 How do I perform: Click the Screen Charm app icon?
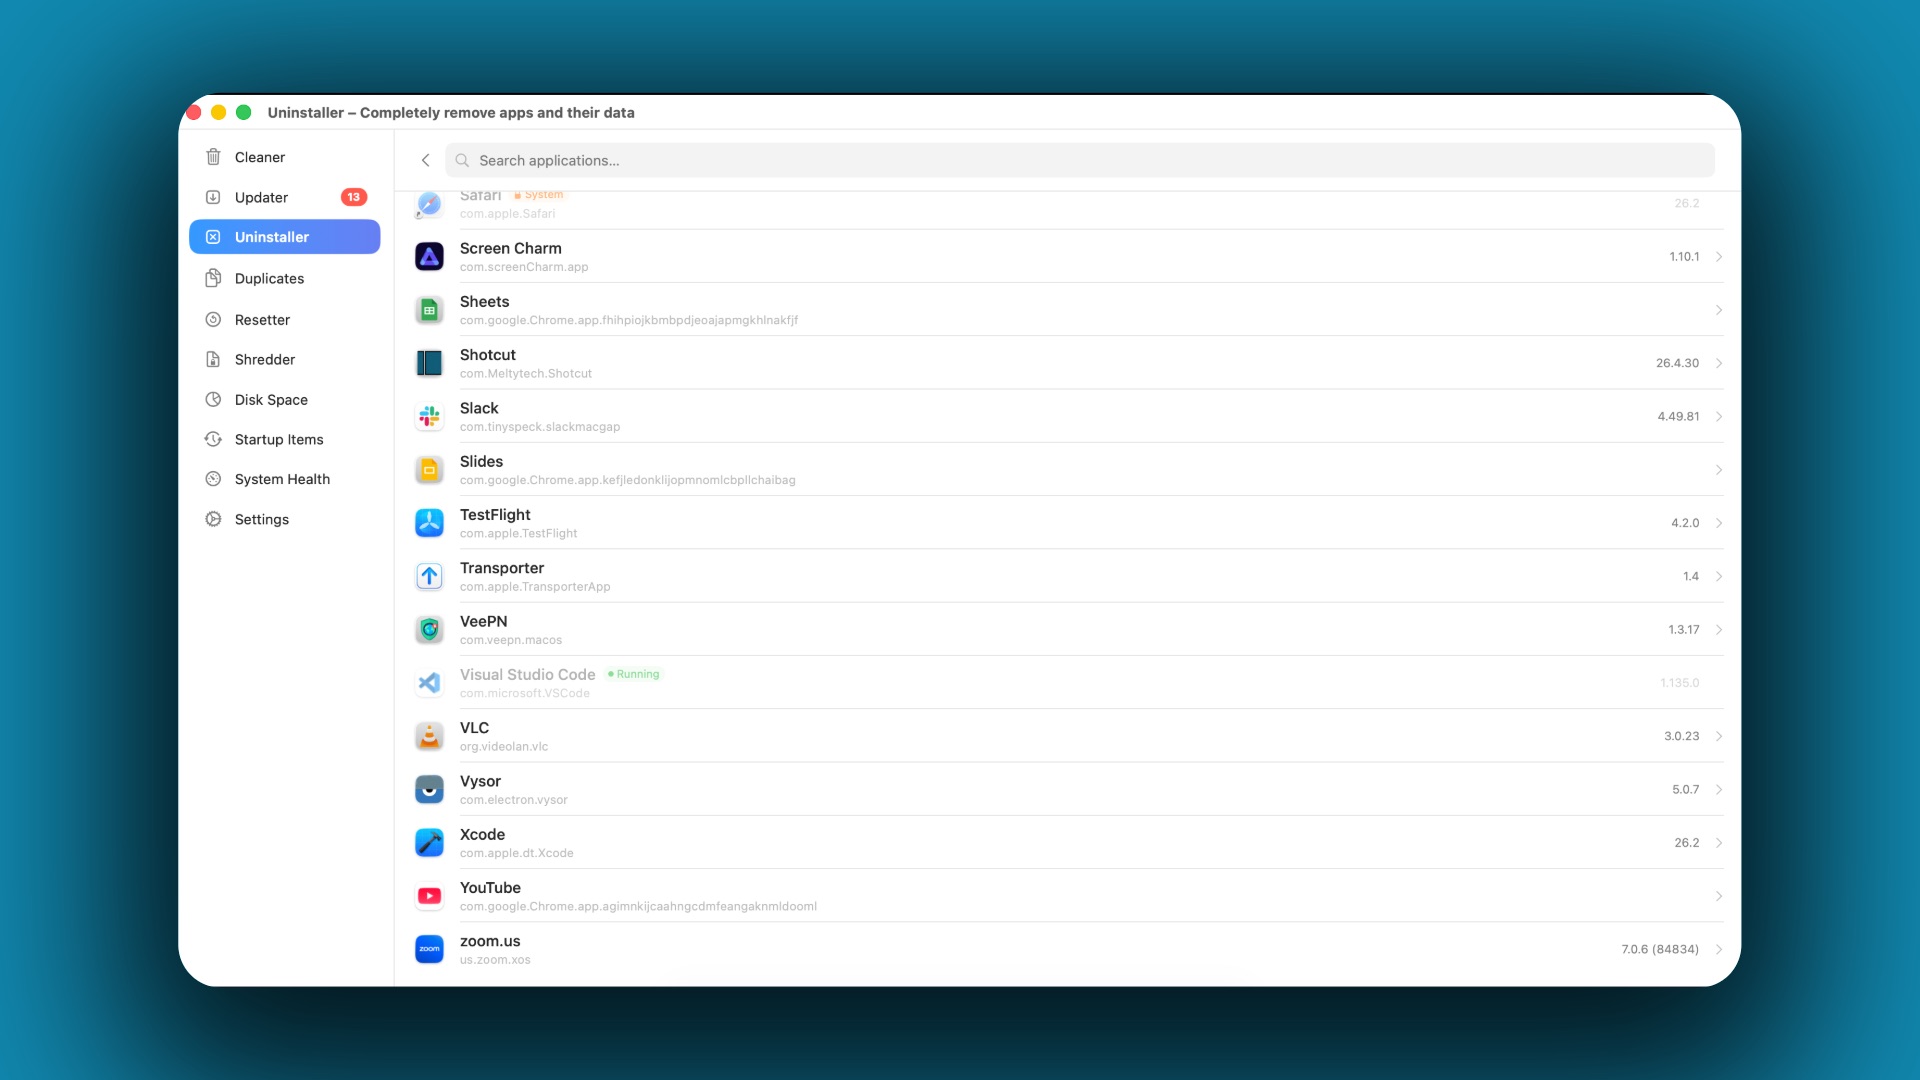(x=429, y=257)
